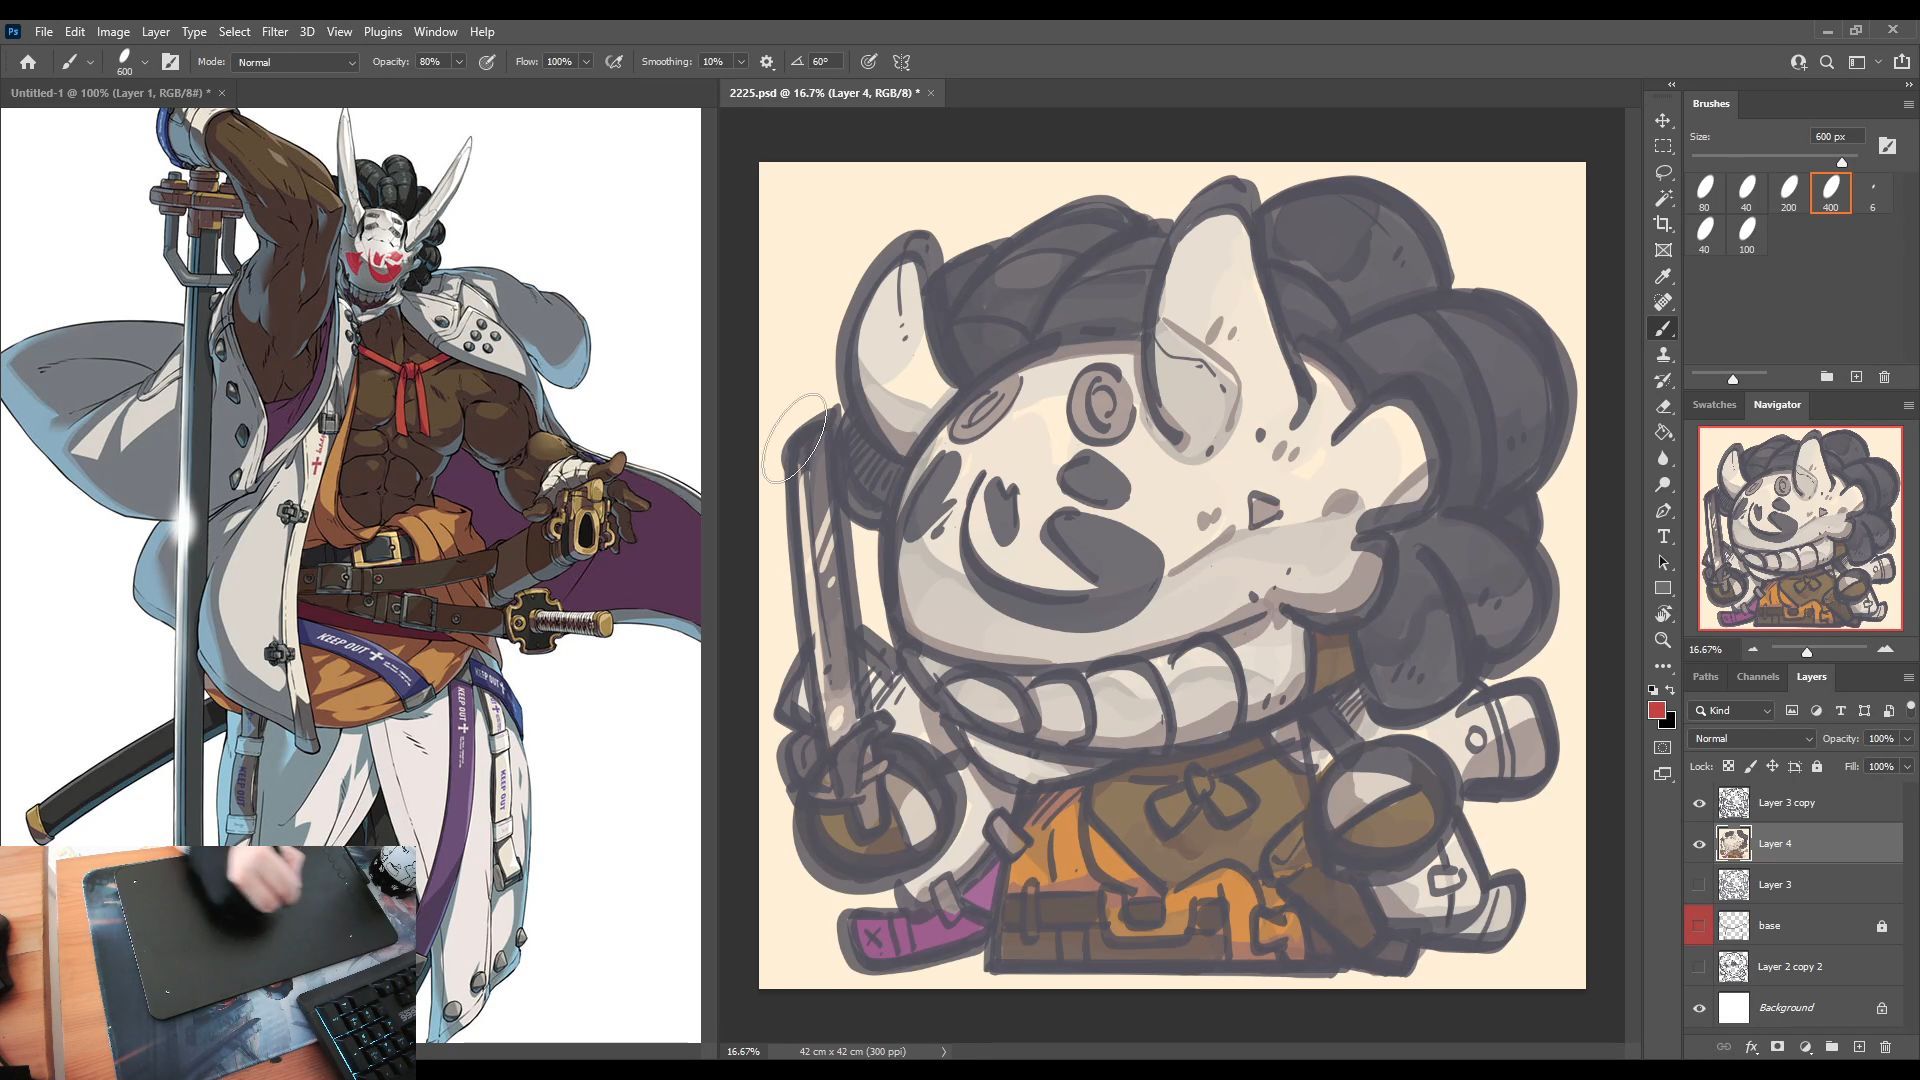Select the Dodge tool
1920x1080 pixels.
coord(1663,485)
